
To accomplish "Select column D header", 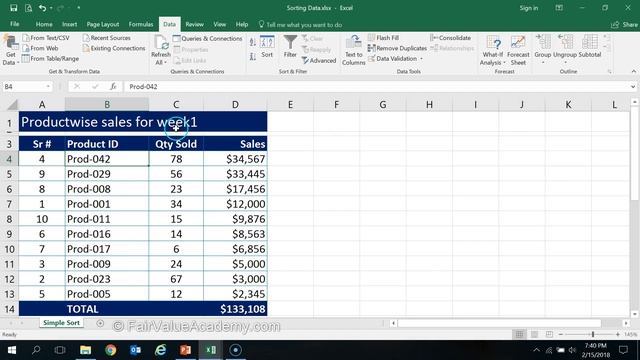I will tap(235, 105).
